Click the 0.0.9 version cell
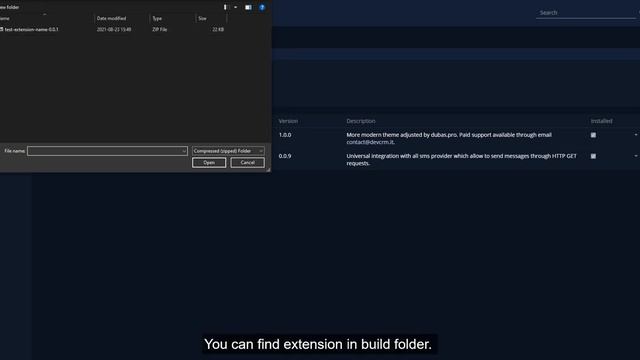Image resolution: width=640 pixels, height=360 pixels. coord(285,156)
